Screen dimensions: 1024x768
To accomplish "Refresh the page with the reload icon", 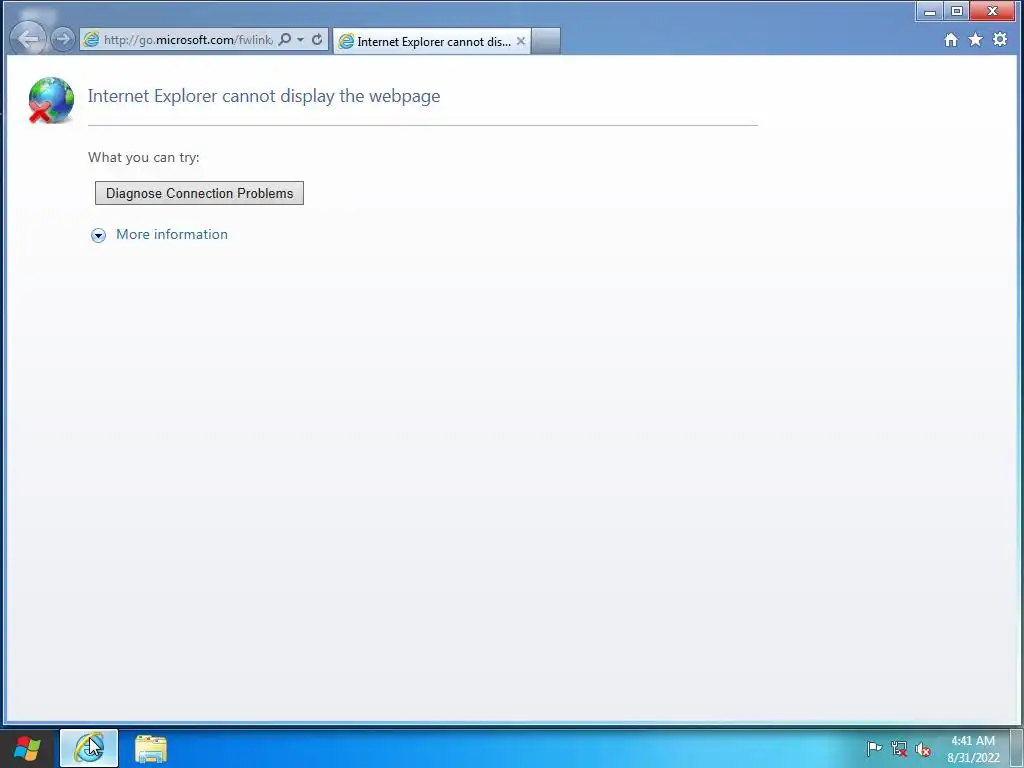I will point(317,39).
